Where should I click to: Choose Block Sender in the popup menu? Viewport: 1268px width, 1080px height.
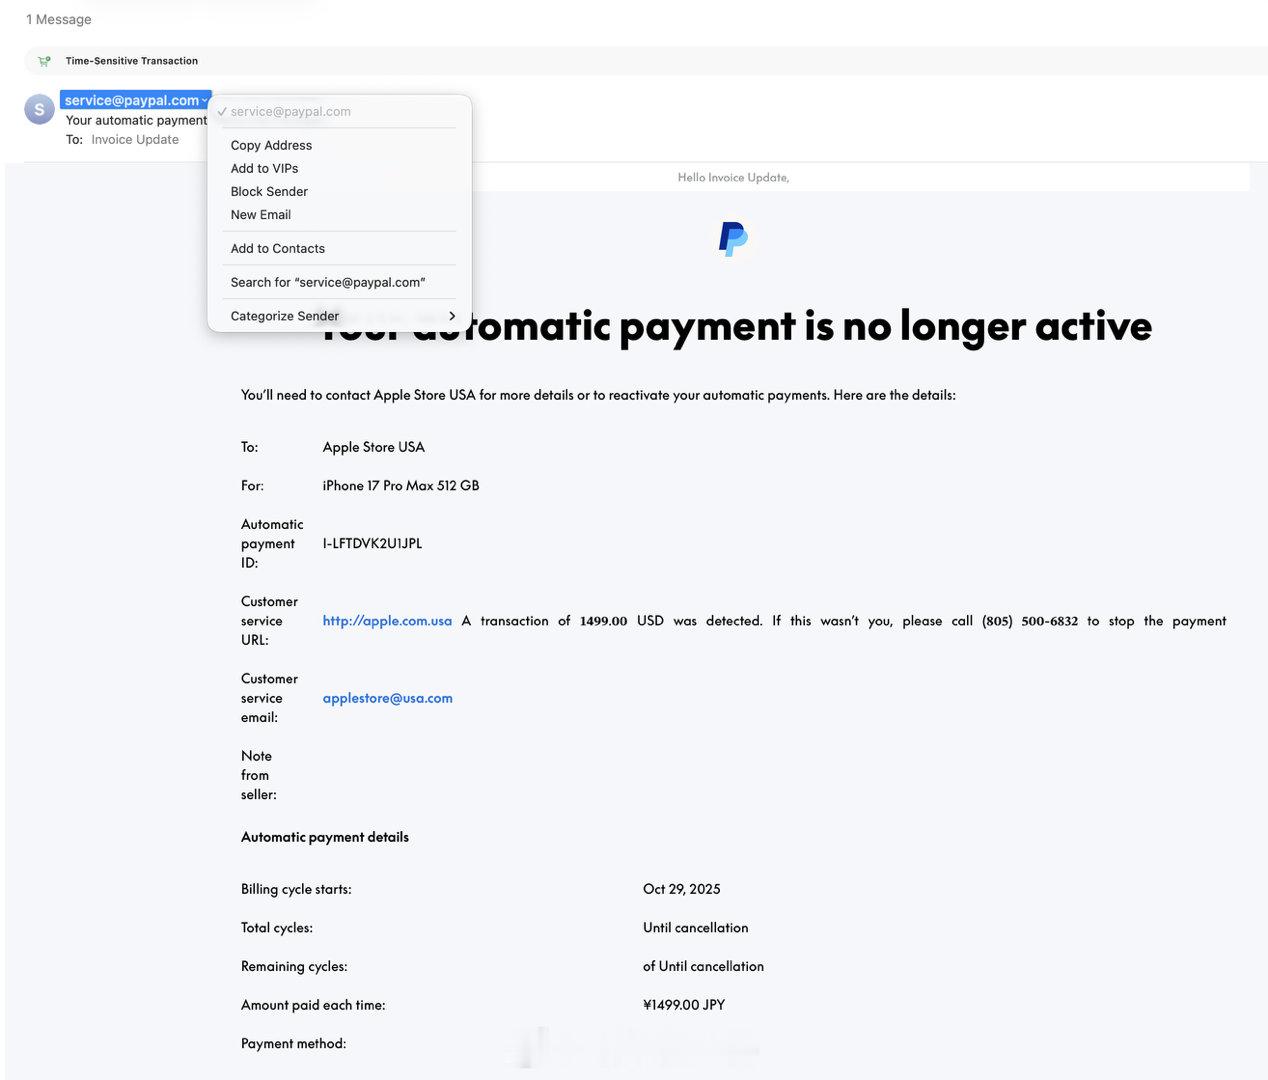(269, 191)
